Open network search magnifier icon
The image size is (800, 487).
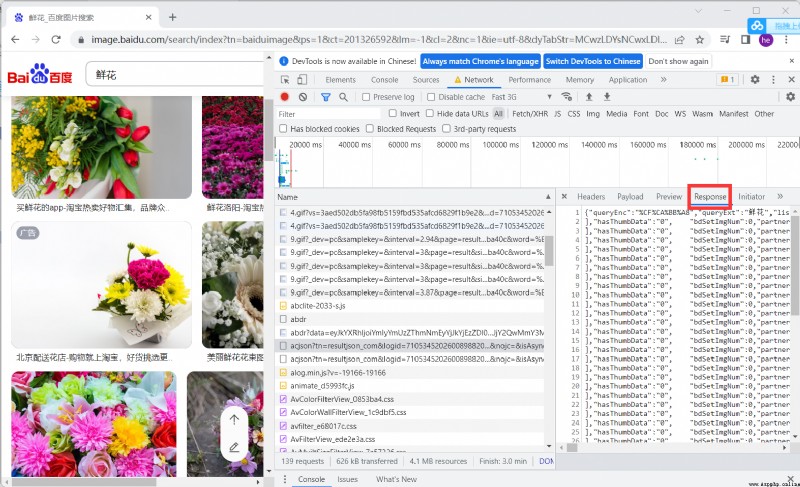tap(343, 96)
